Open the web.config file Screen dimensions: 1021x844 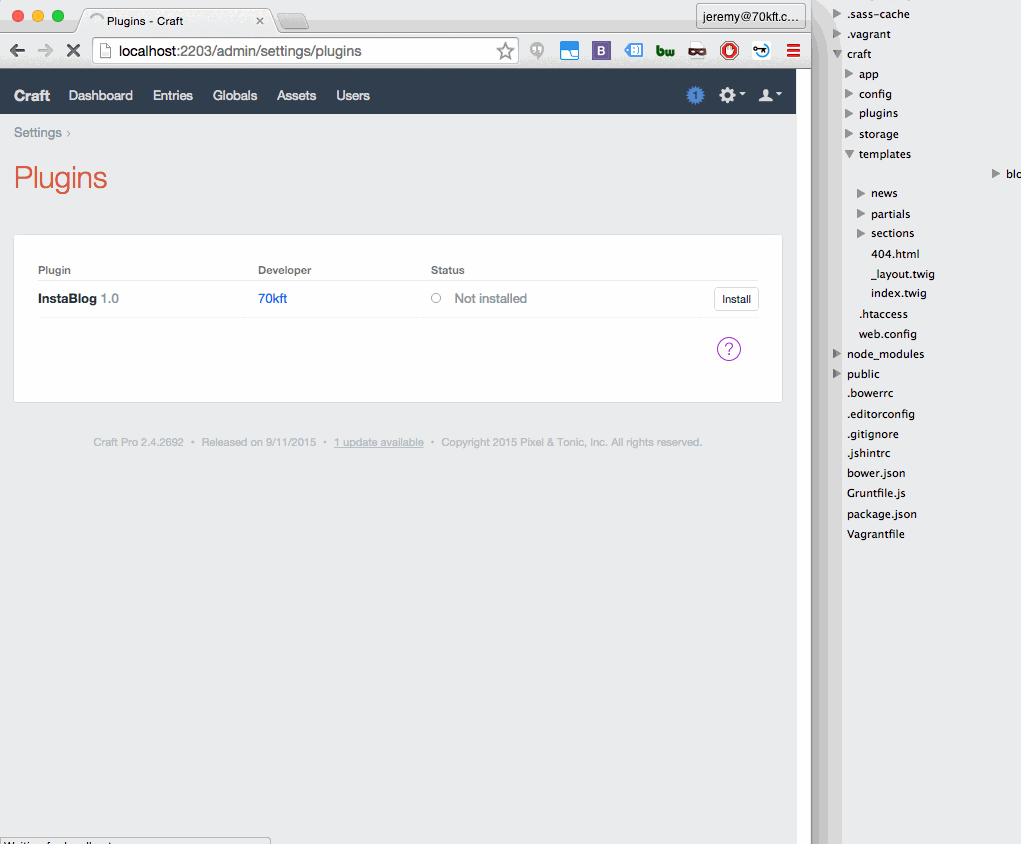pyautogui.click(x=888, y=334)
